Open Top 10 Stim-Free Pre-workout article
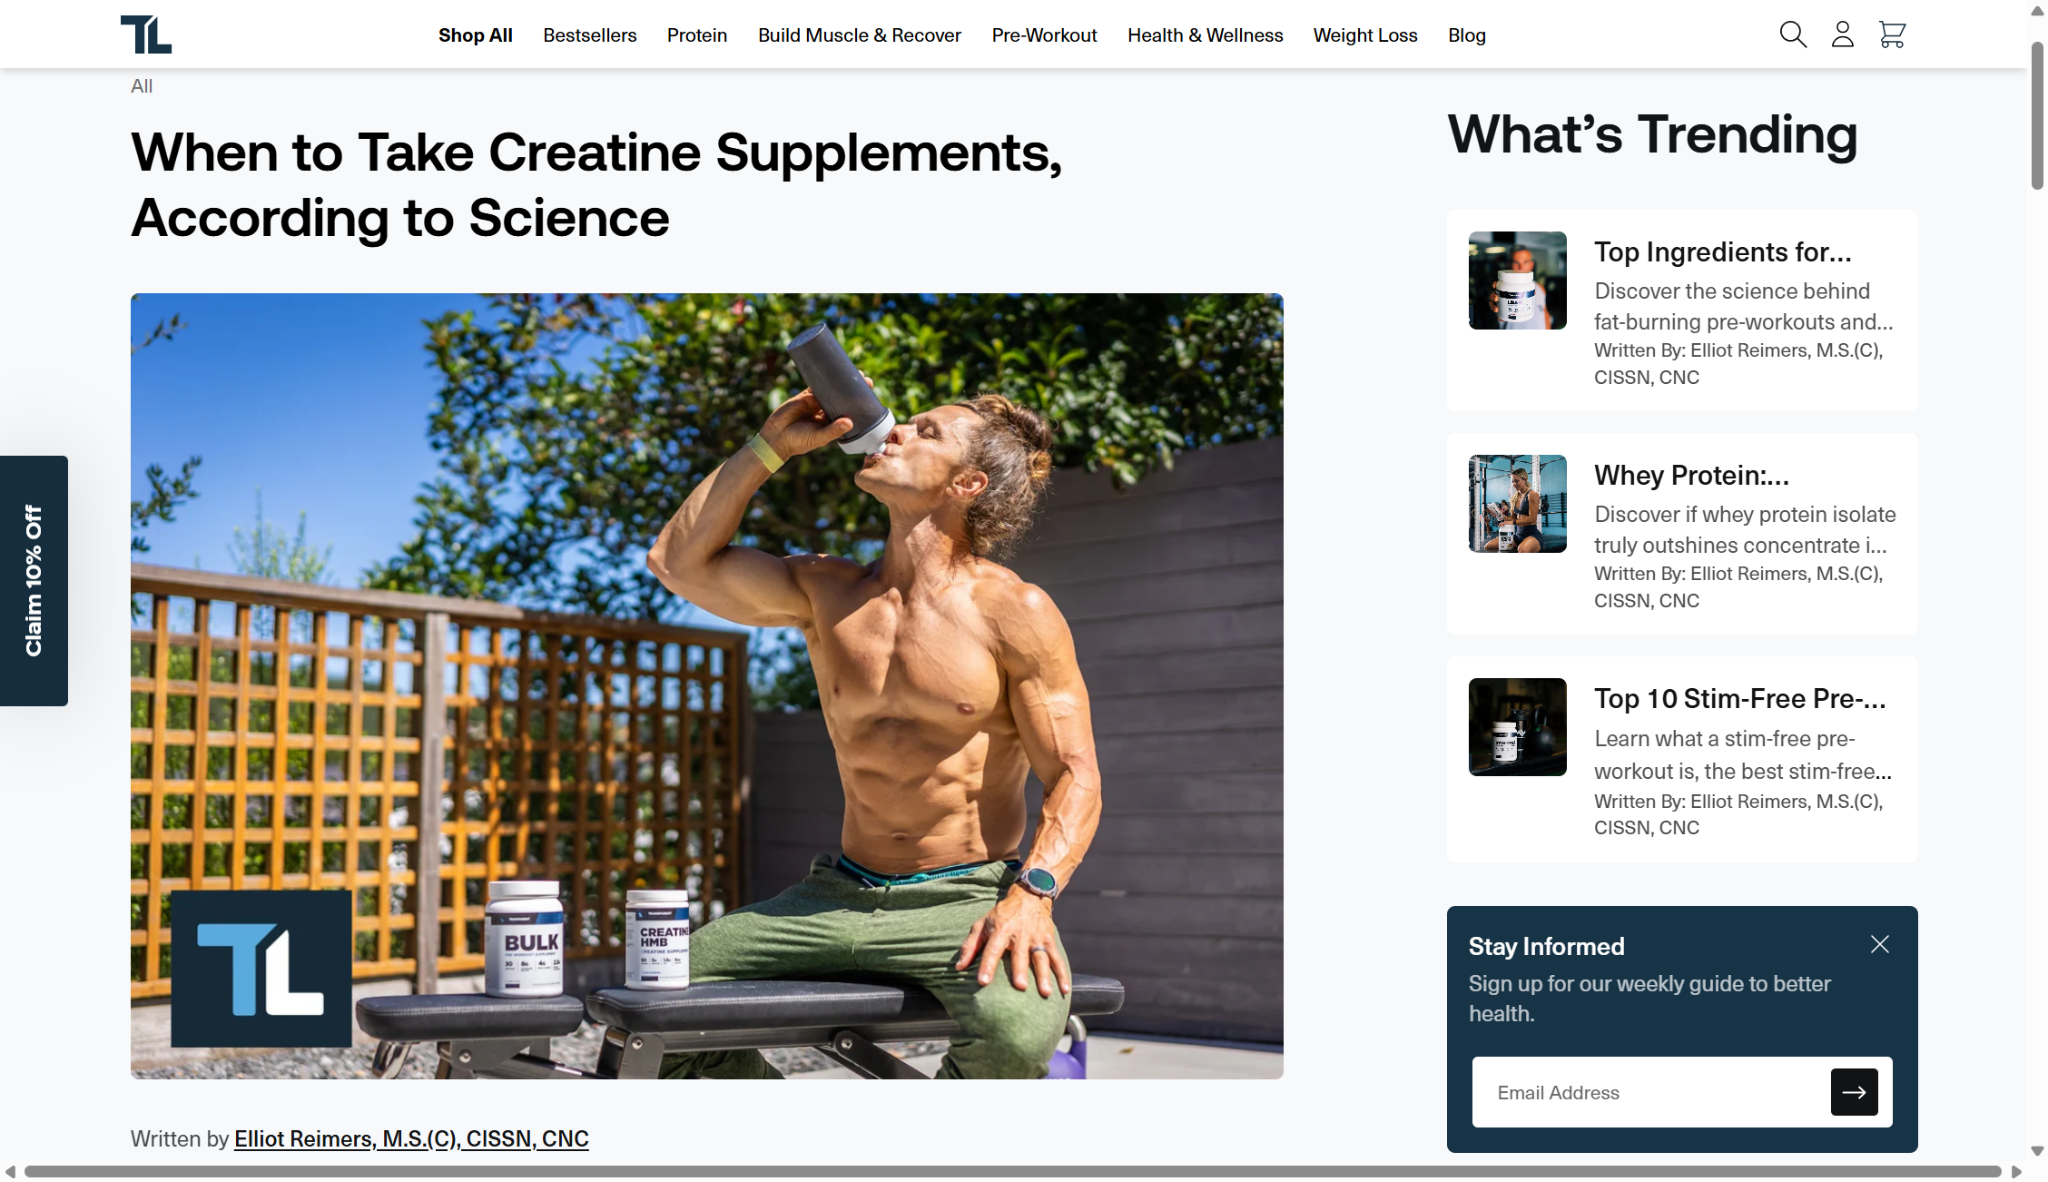 click(x=1740, y=698)
